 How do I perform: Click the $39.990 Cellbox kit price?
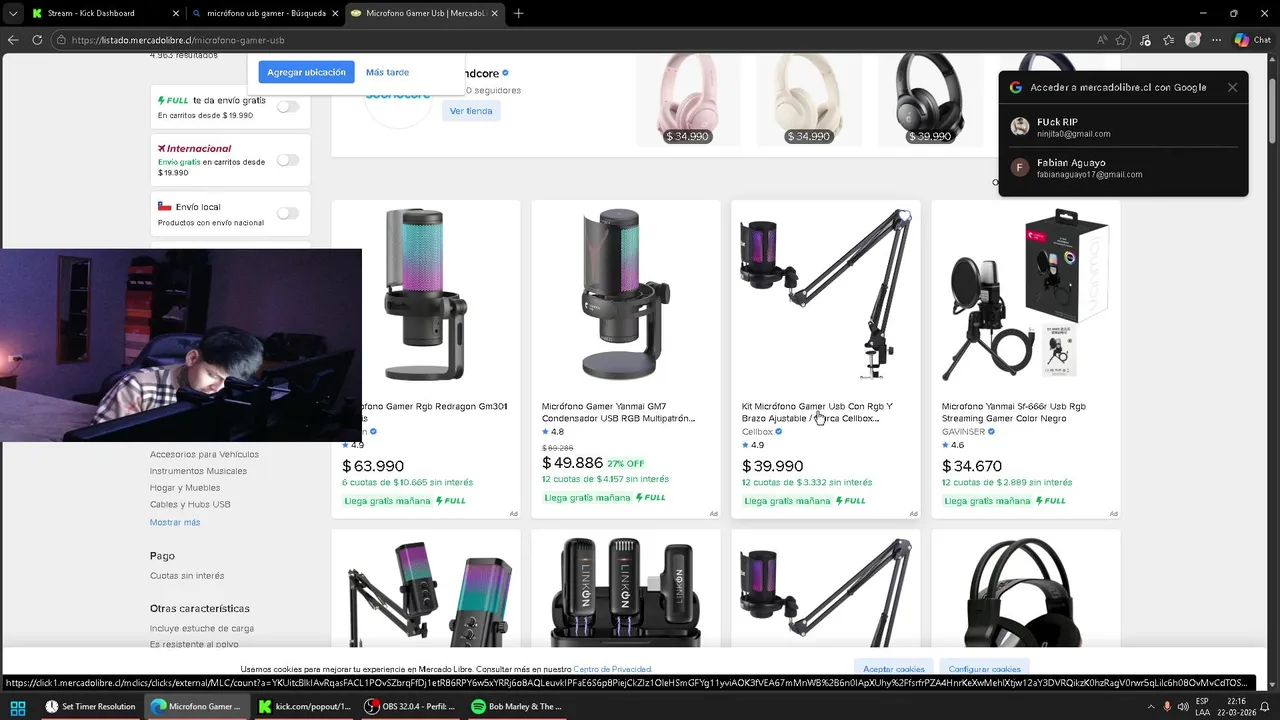click(772, 466)
